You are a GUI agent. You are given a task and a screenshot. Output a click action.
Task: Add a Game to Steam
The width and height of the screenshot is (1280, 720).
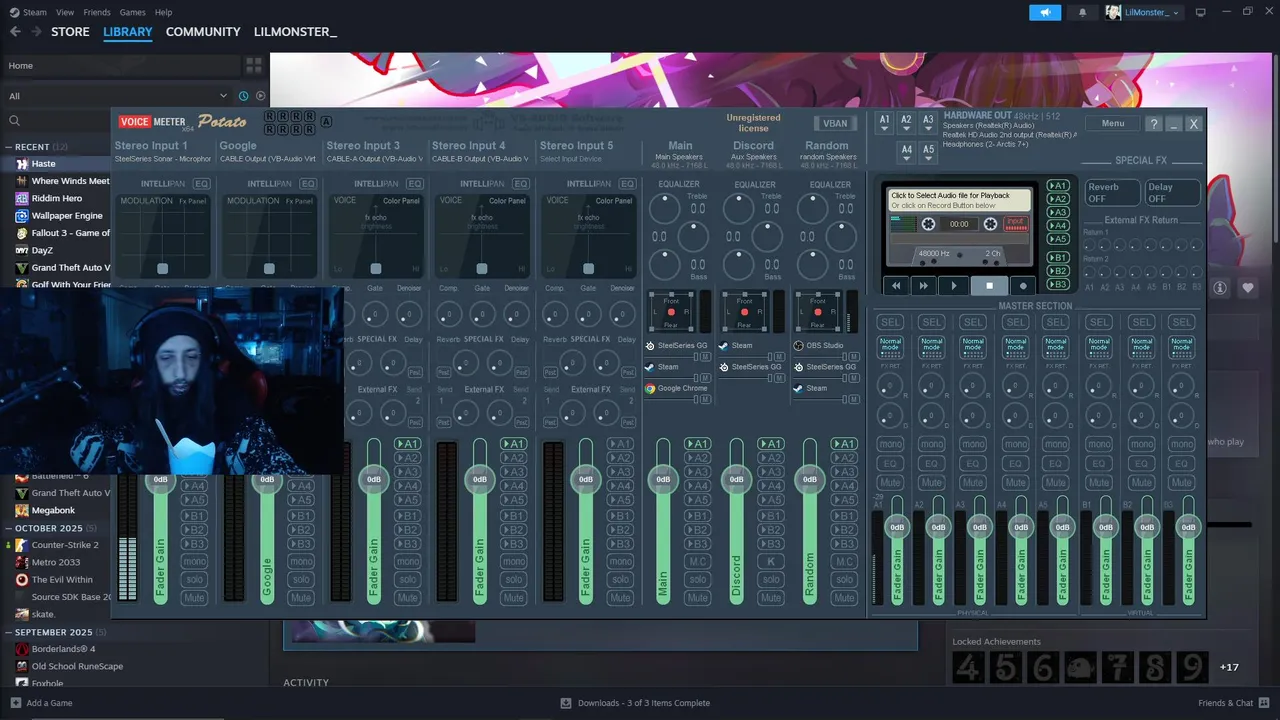41,703
